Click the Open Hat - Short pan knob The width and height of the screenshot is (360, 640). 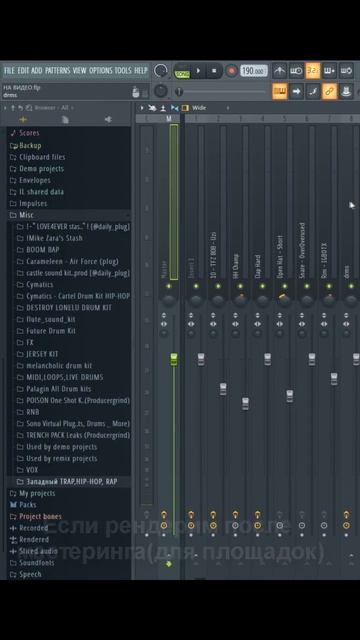284,300
